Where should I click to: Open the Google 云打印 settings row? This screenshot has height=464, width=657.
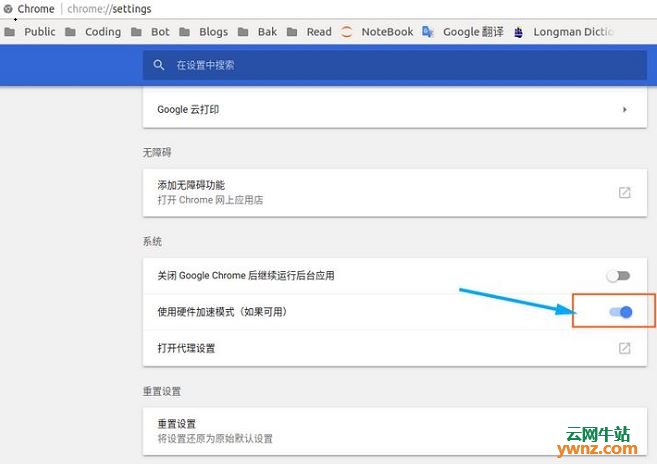click(395, 109)
